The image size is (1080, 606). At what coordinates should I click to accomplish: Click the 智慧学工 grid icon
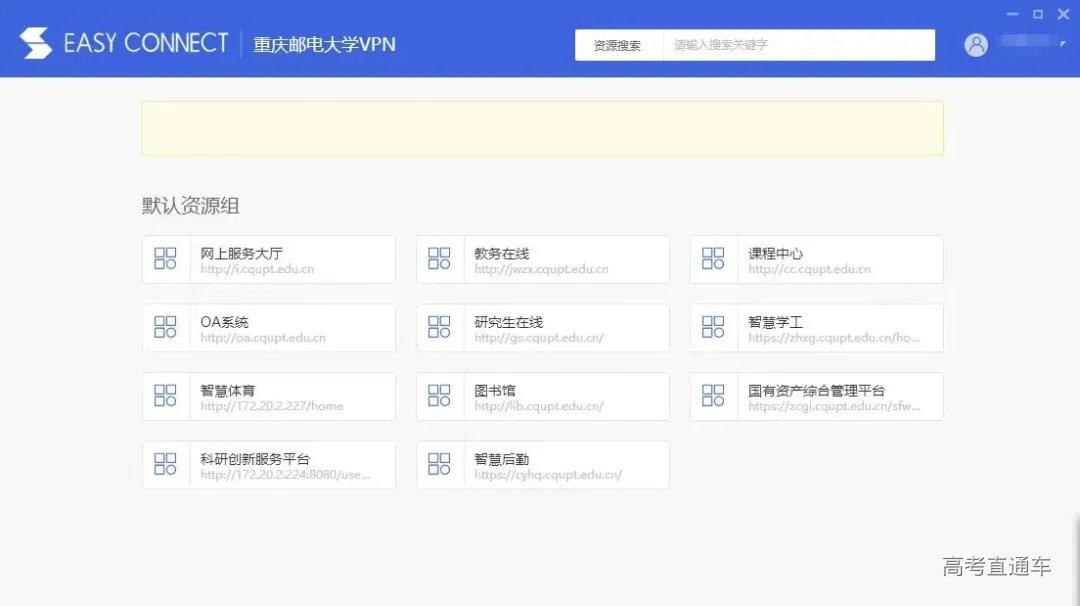click(x=712, y=327)
